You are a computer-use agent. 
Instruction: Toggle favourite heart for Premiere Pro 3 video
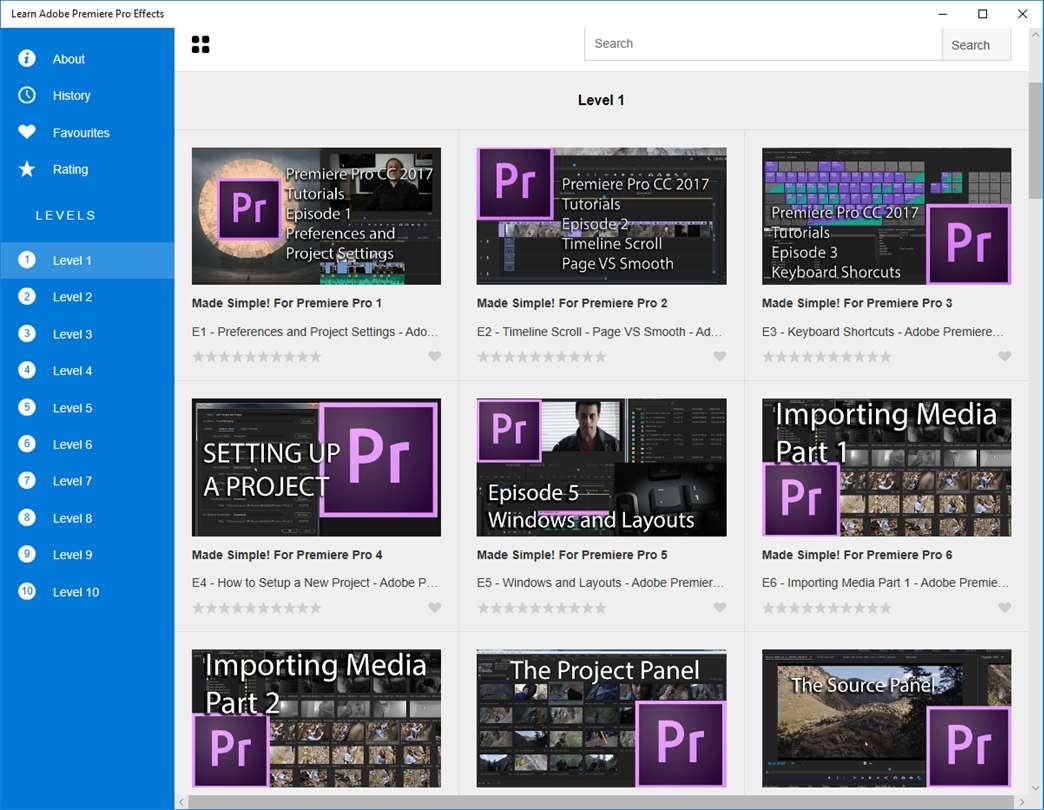click(1005, 357)
